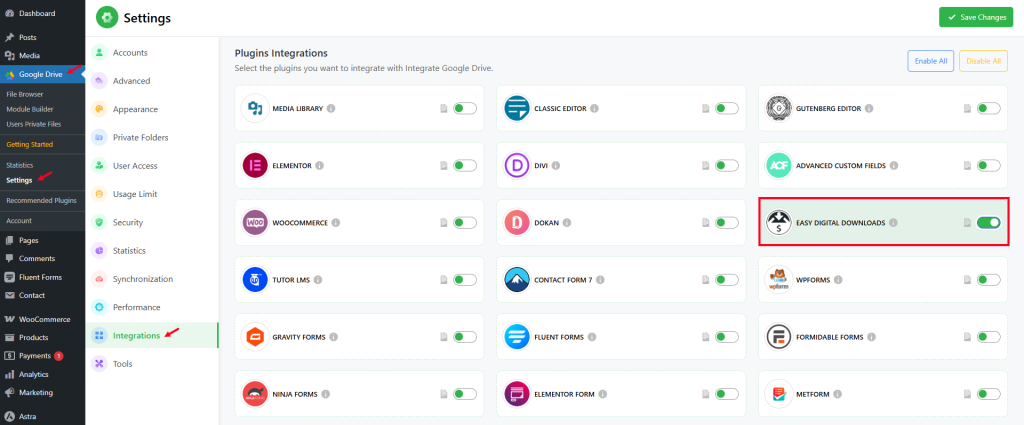1024x425 pixels.
Task: Click the Fluent Forms integration icon
Action: coord(517,337)
